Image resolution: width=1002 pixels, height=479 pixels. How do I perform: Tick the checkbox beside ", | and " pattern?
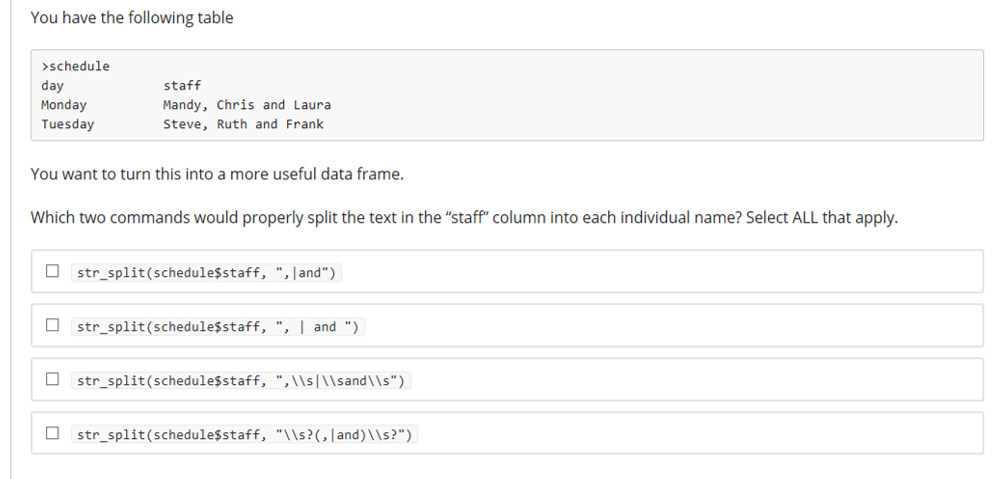tap(52, 326)
